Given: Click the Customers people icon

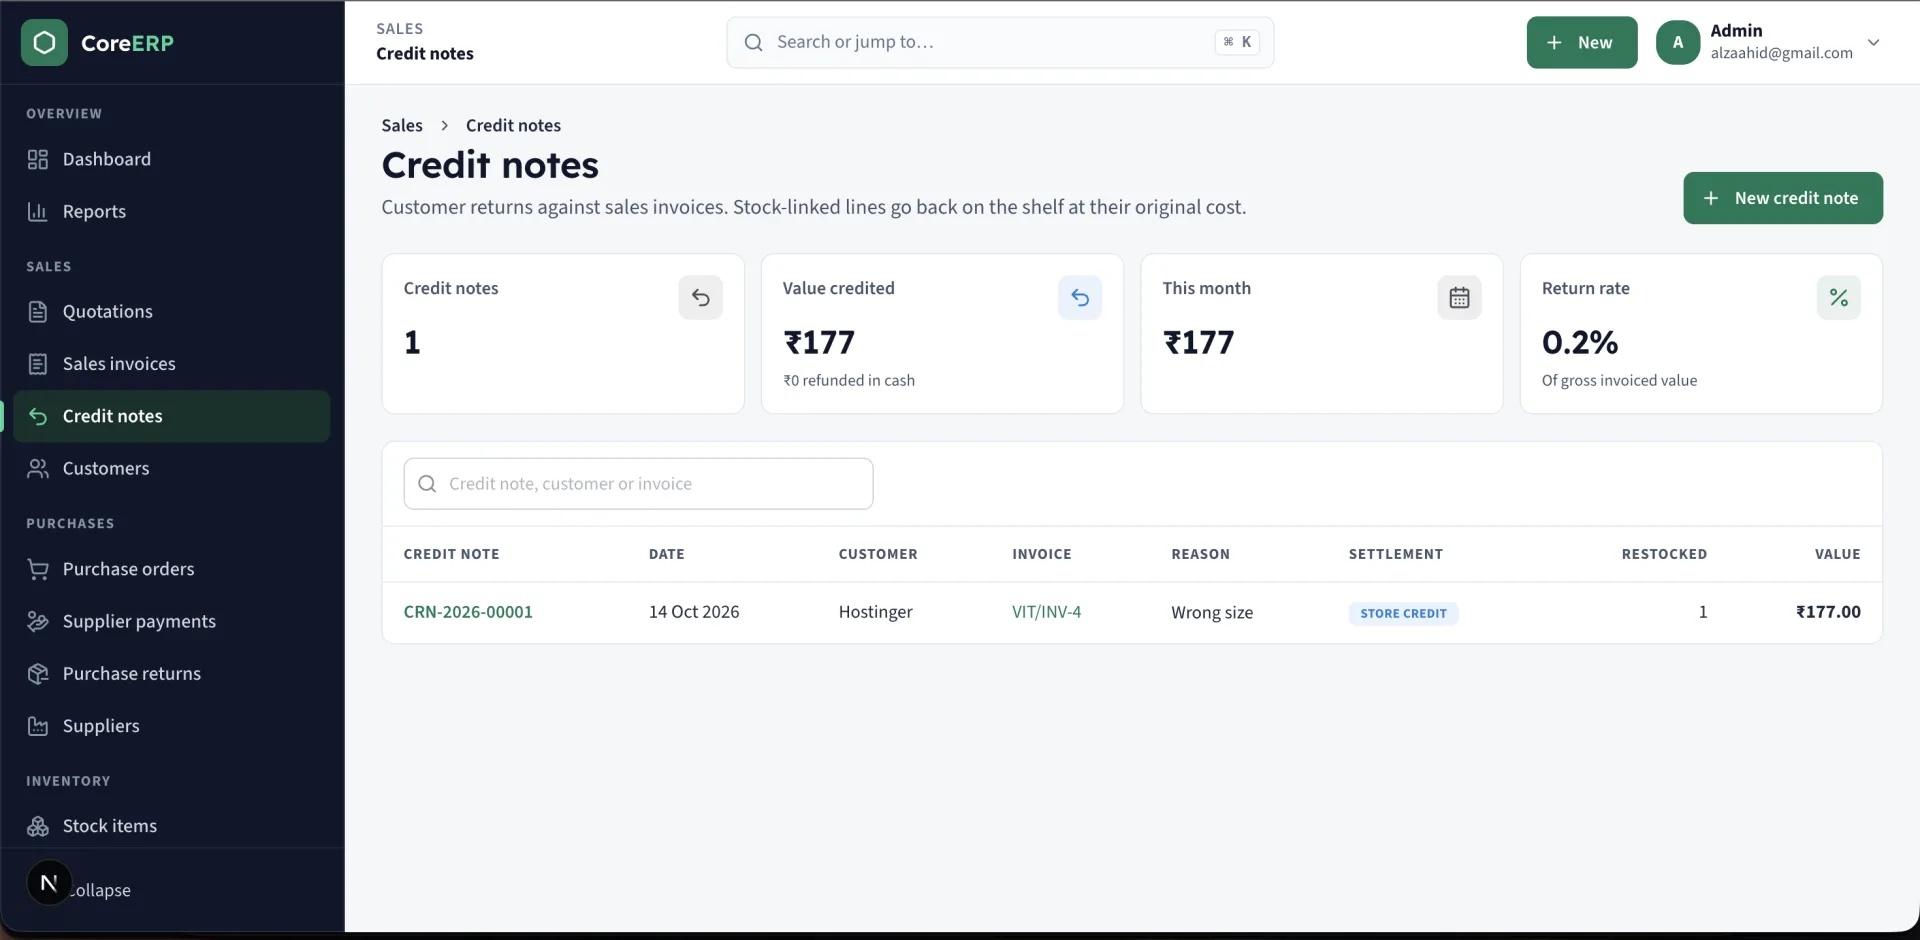Looking at the screenshot, I should (x=38, y=468).
